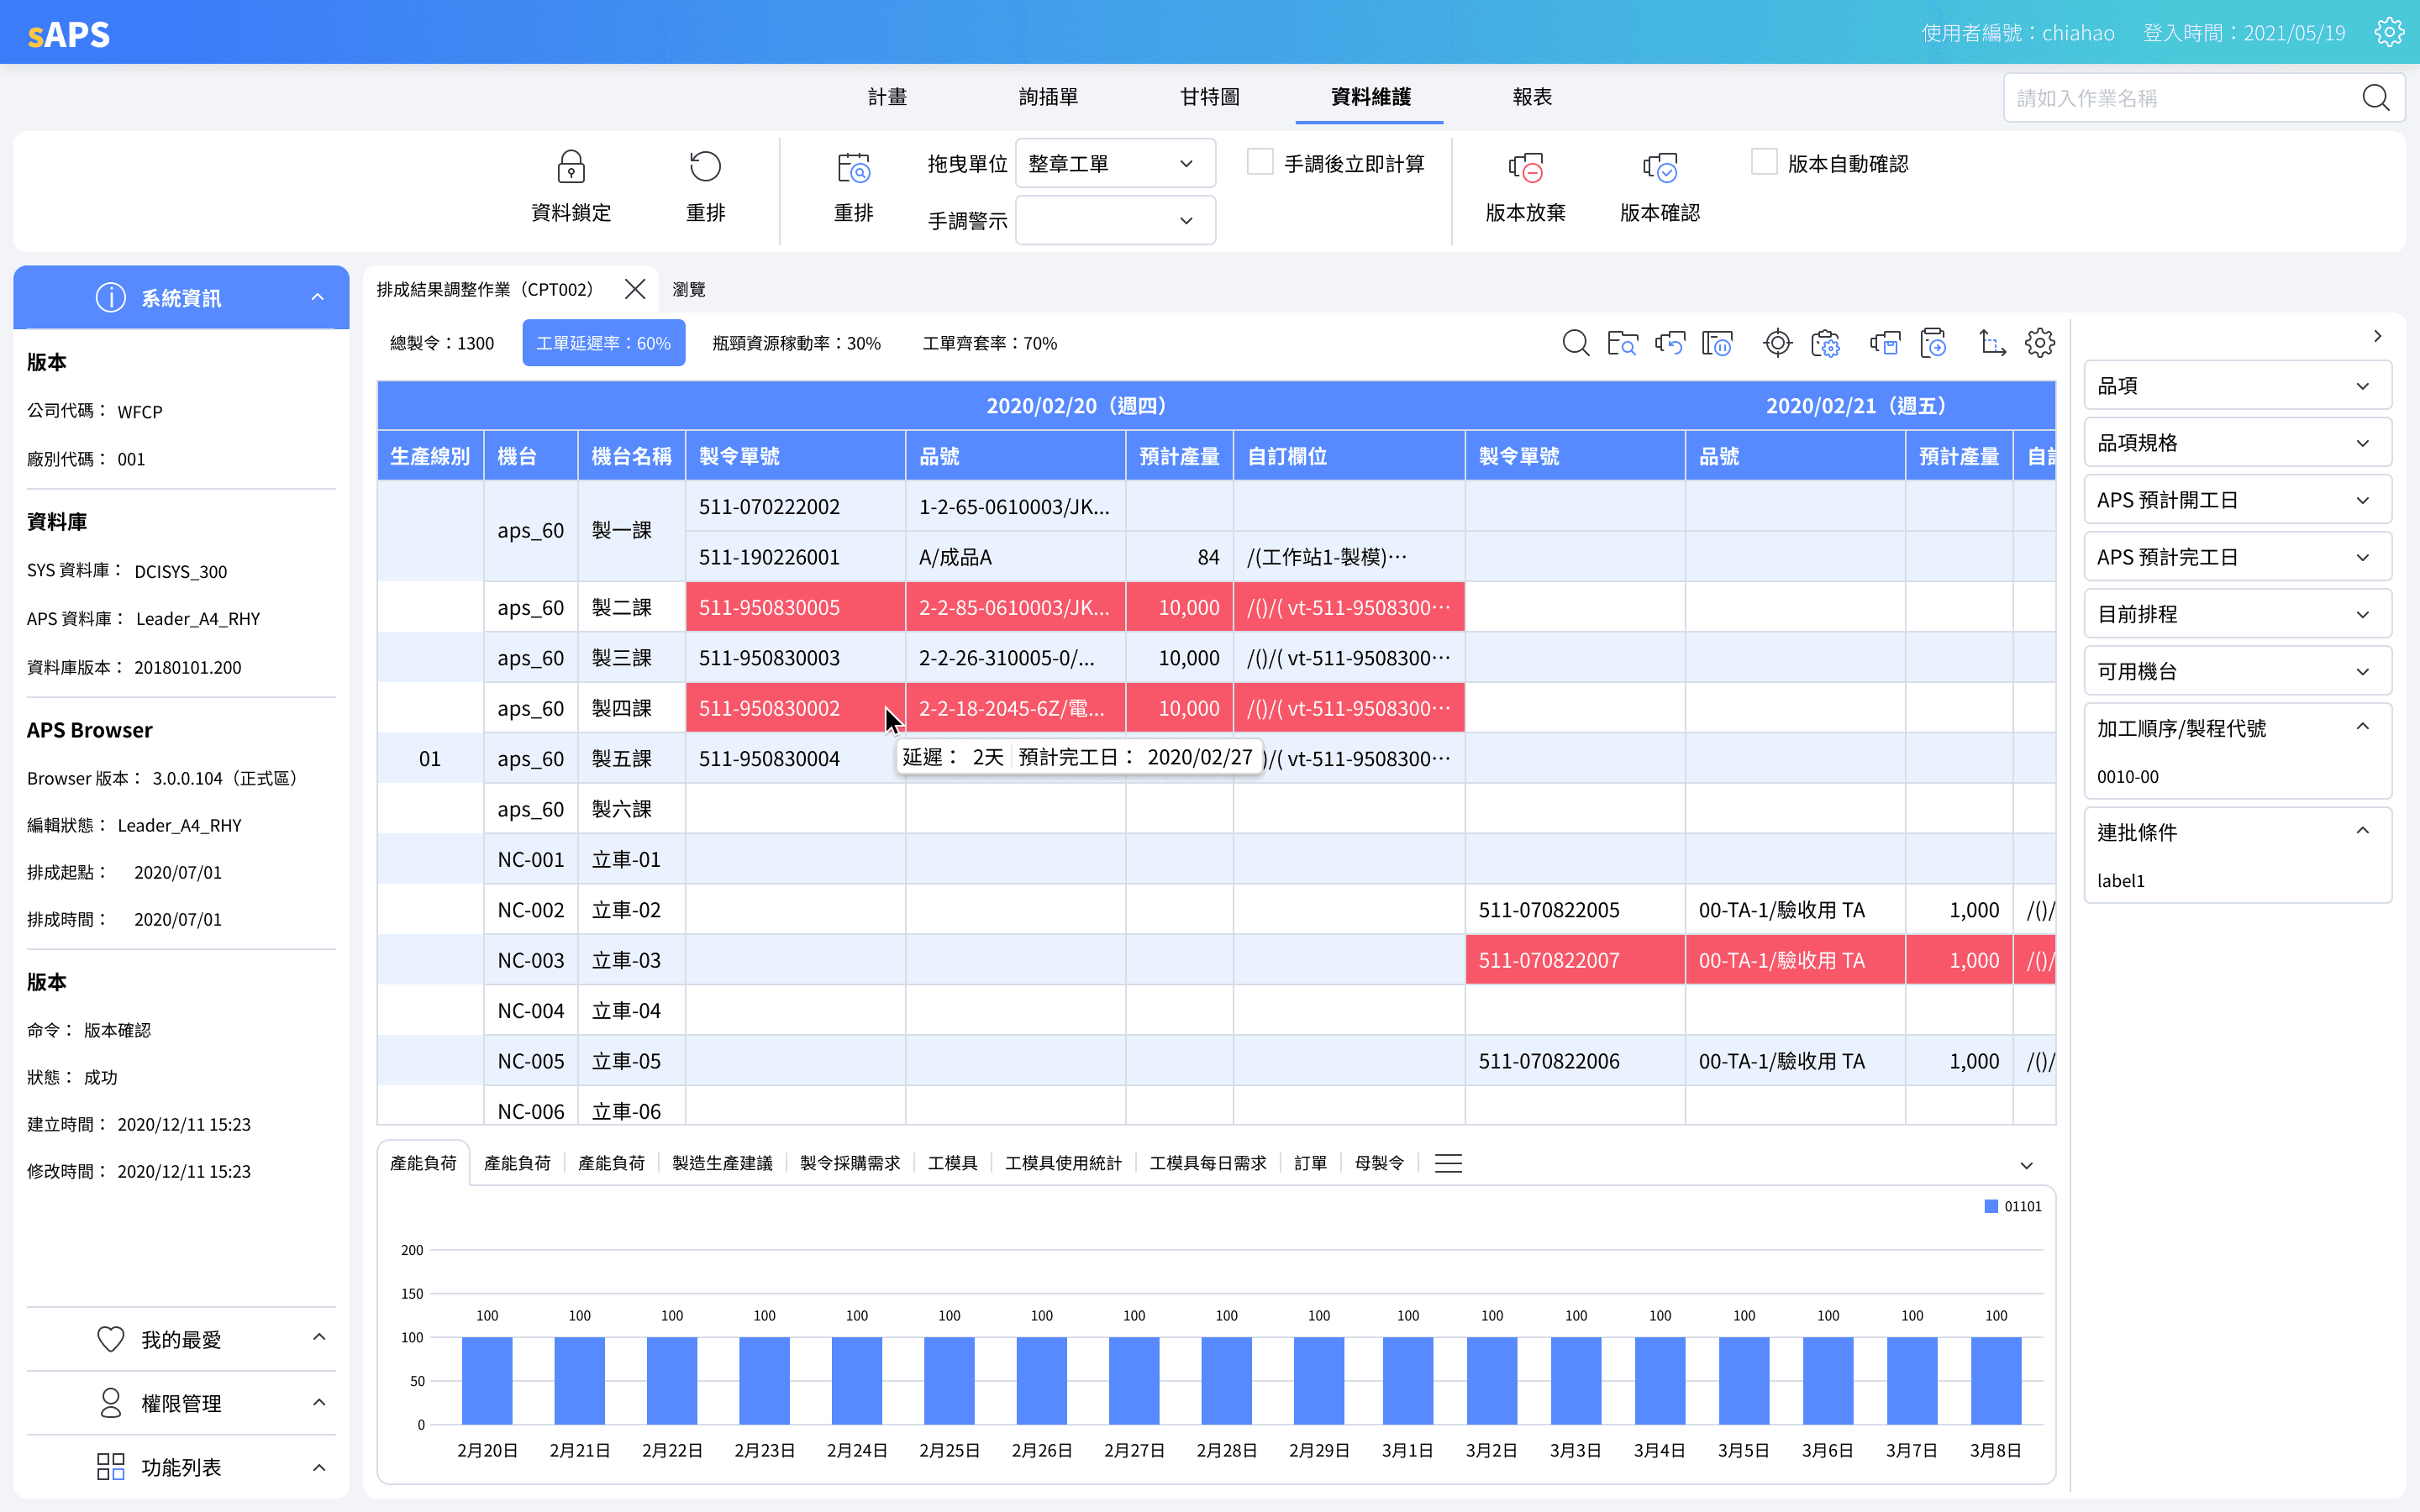
Task: Open the 手調警示 dropdown
Action: [x=1114, y=221]
